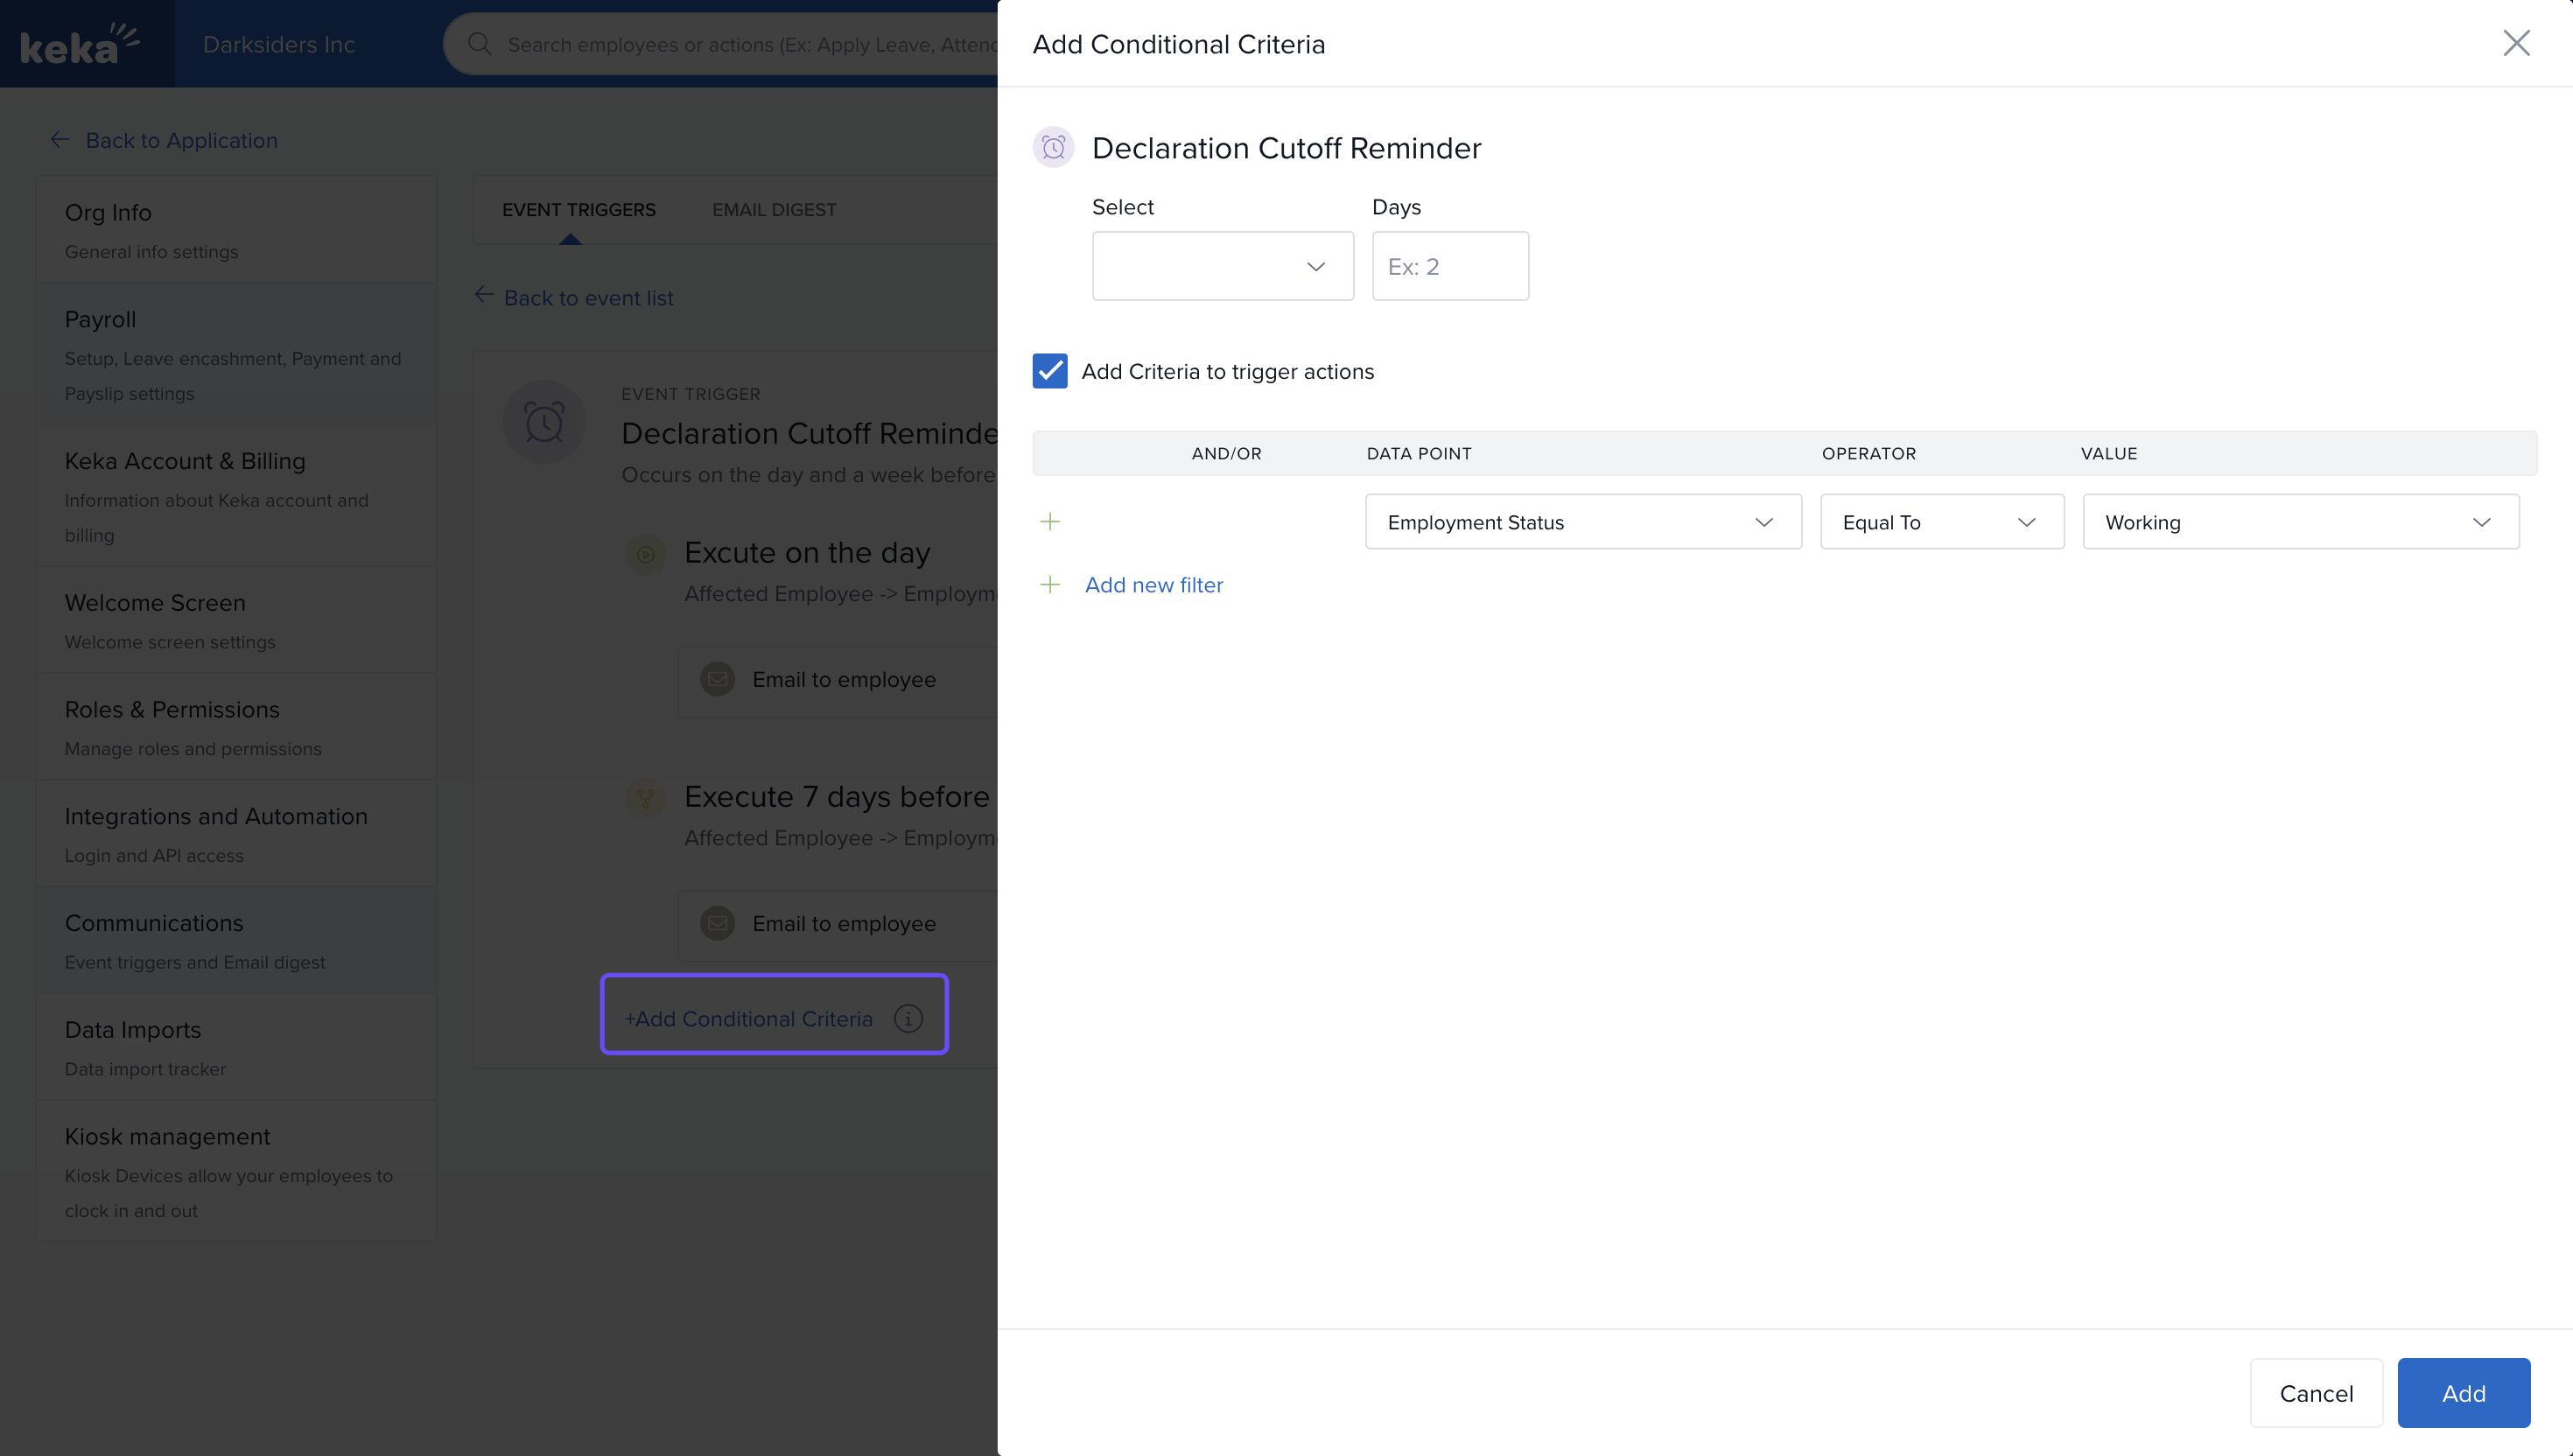The height and width of the screenshot is (1456, 2573).
Task: Switch to the Email Digest tab
Action: click(773, 210)
